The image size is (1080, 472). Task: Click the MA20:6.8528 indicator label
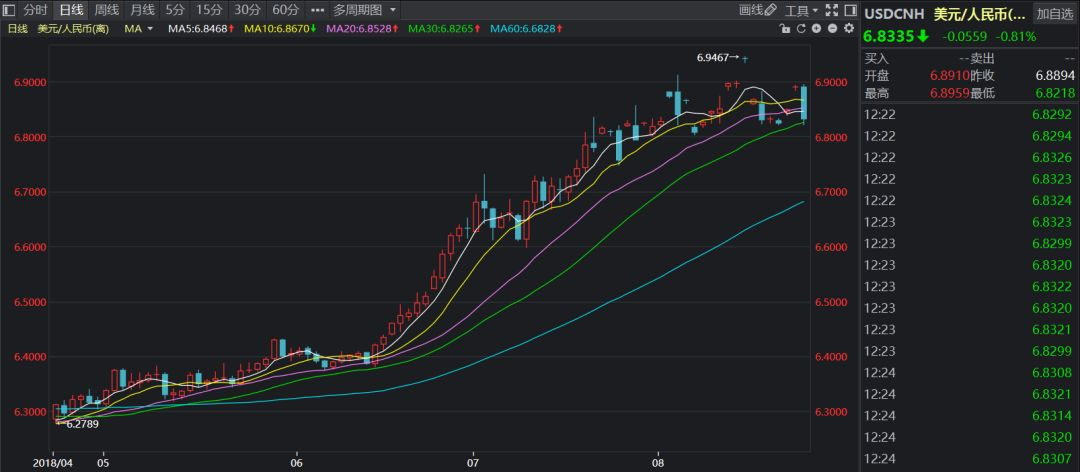coord(362,28)
